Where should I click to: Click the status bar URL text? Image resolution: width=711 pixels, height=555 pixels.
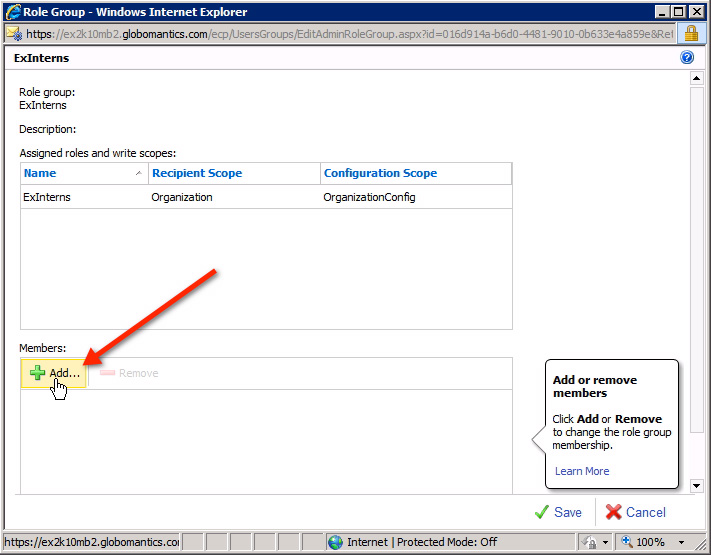[x=92, y=542]
